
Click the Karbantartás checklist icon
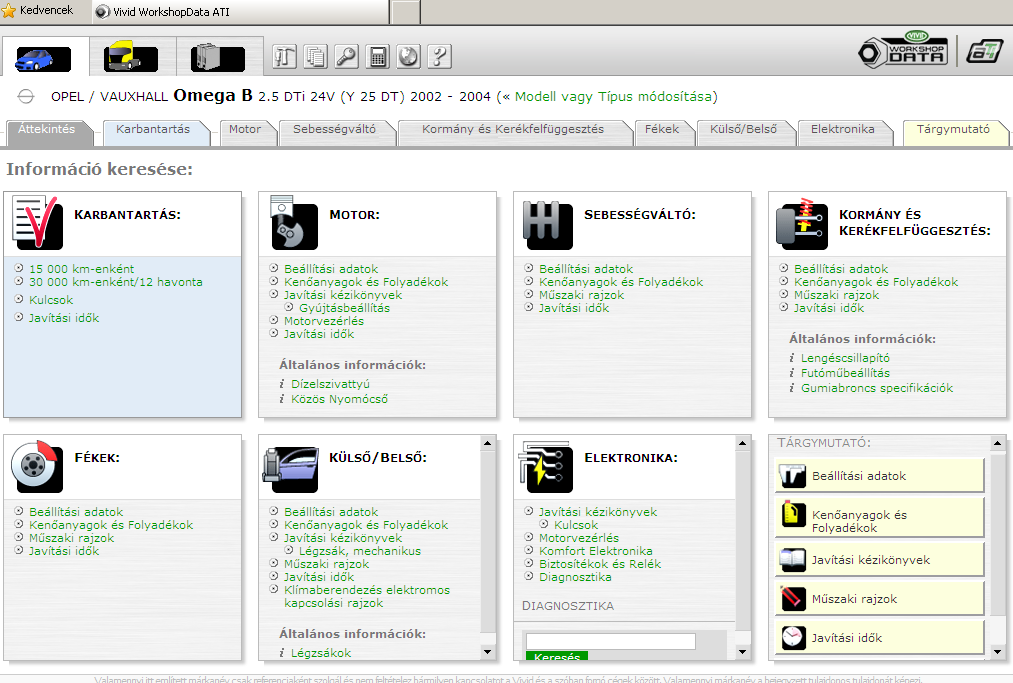click(x=38, y=222)
